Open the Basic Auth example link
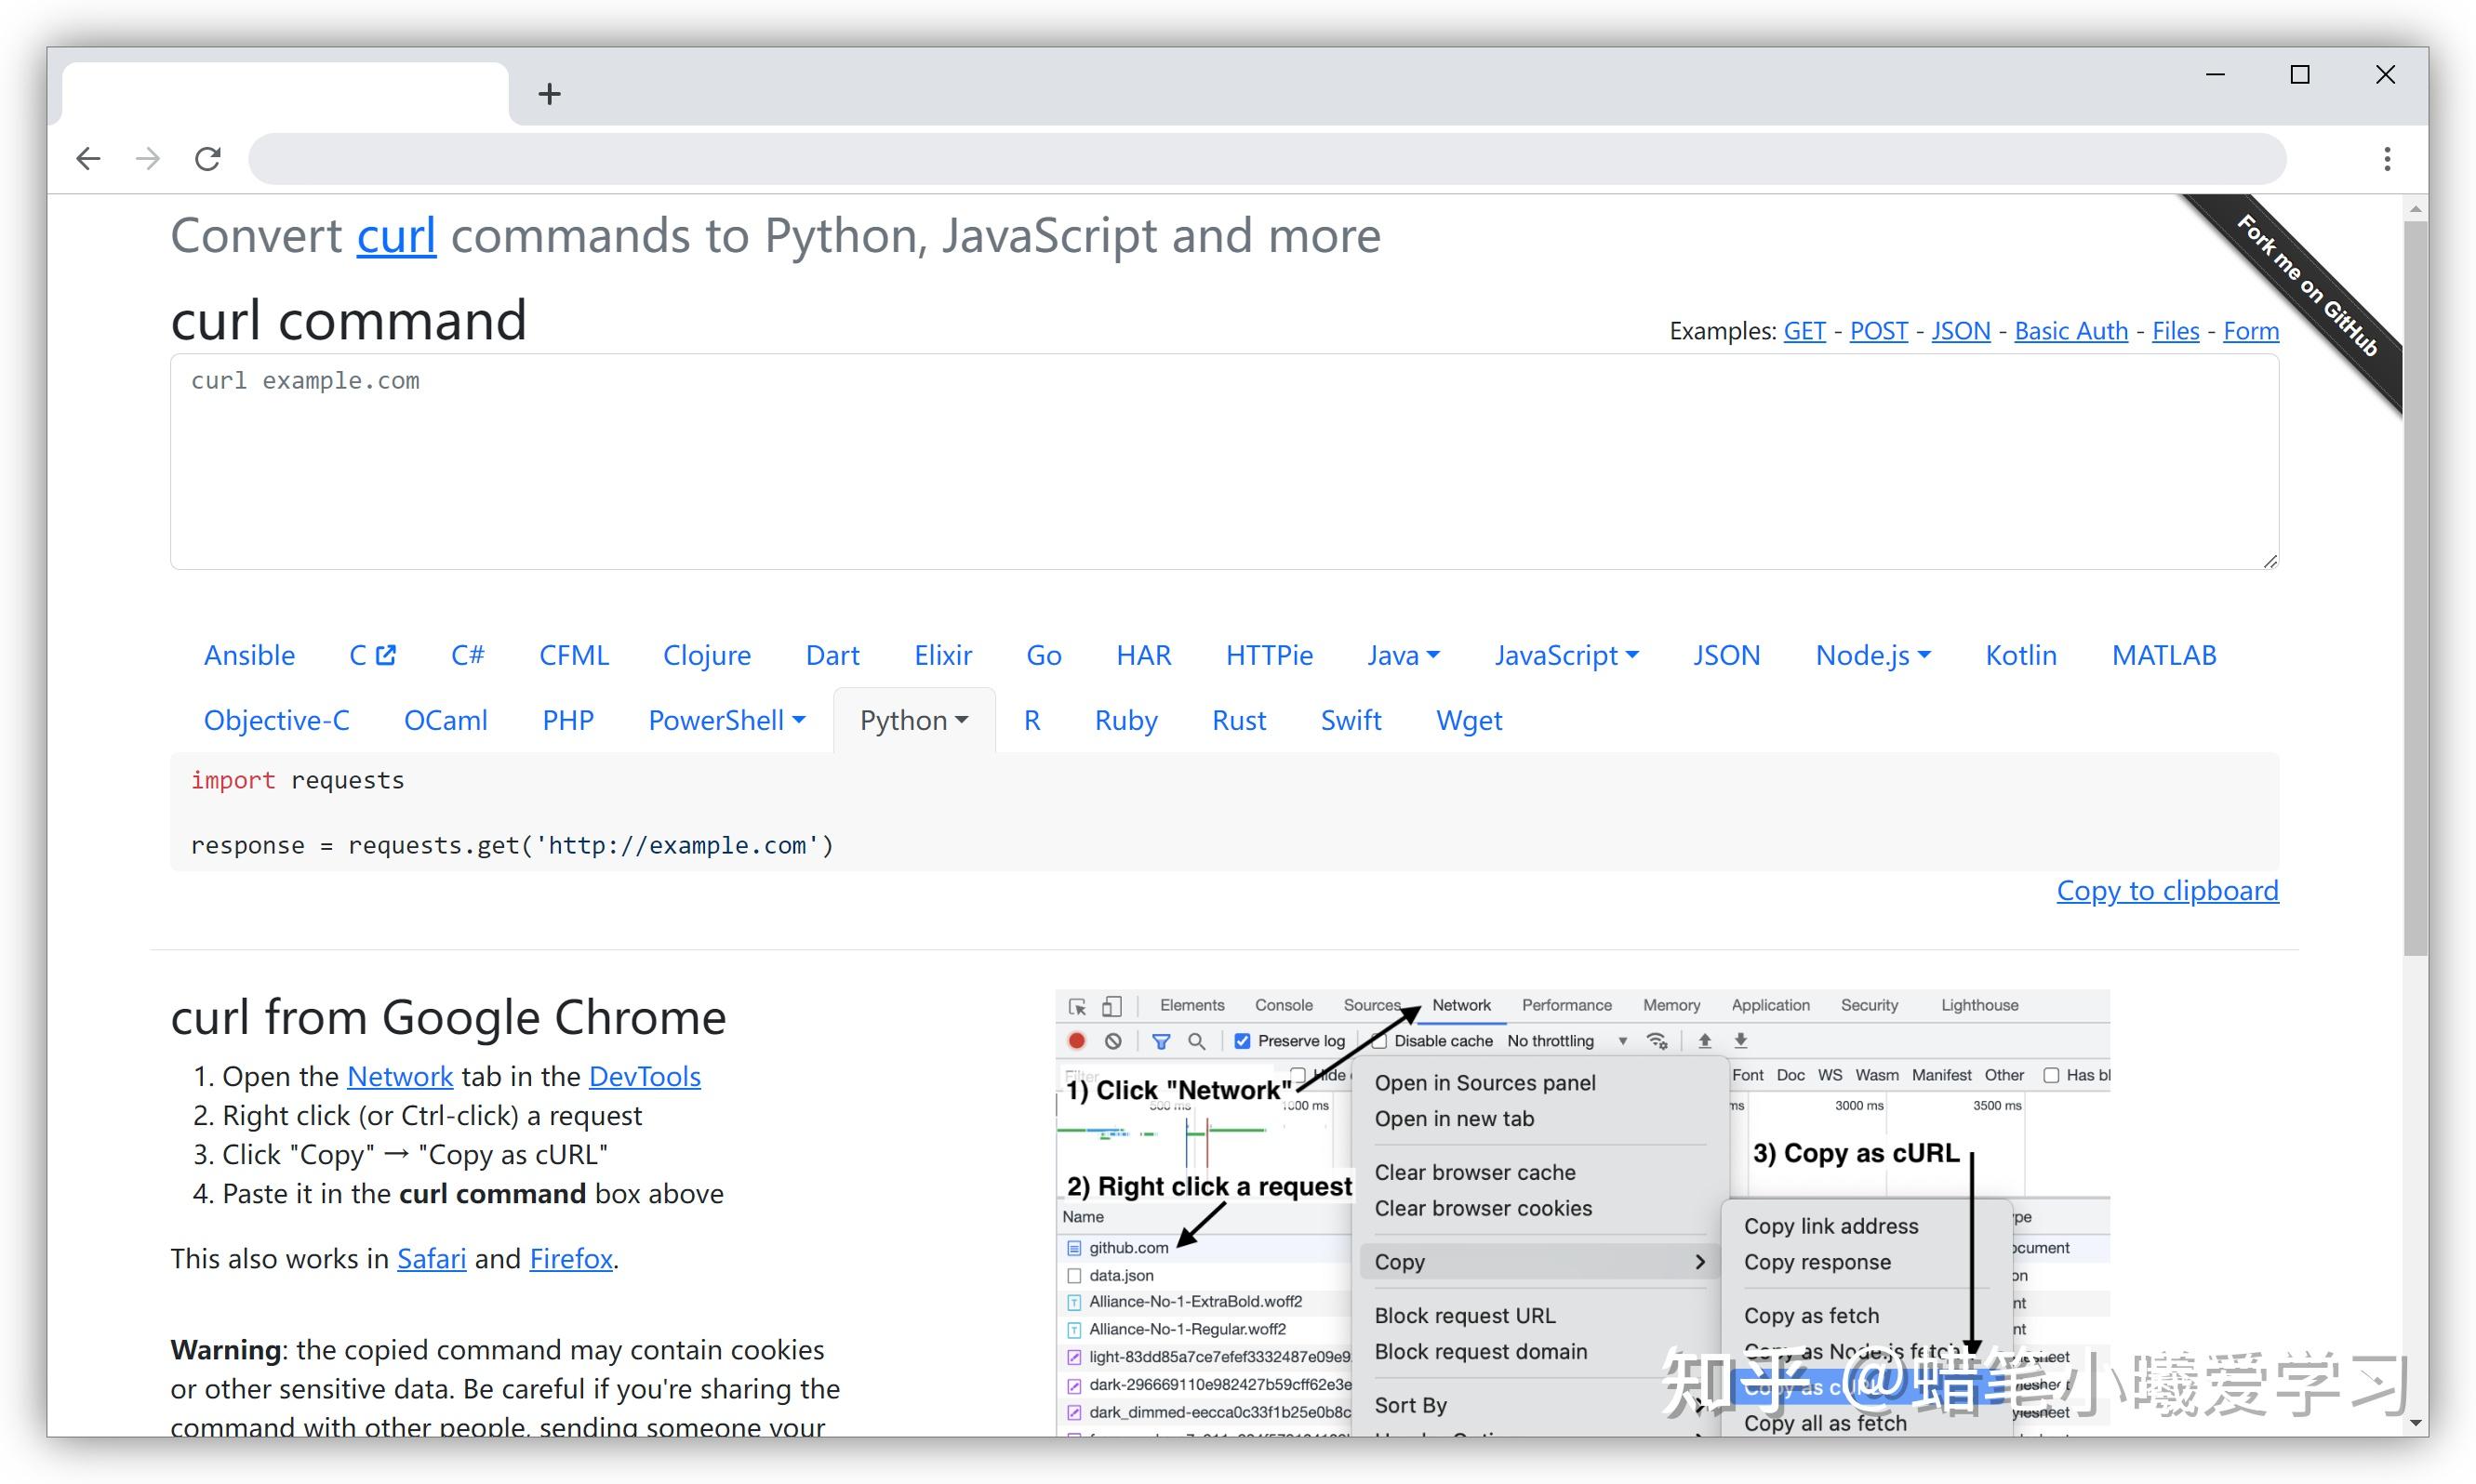The width and height of the screenshot is (2476, 1484). [2071, 331]
